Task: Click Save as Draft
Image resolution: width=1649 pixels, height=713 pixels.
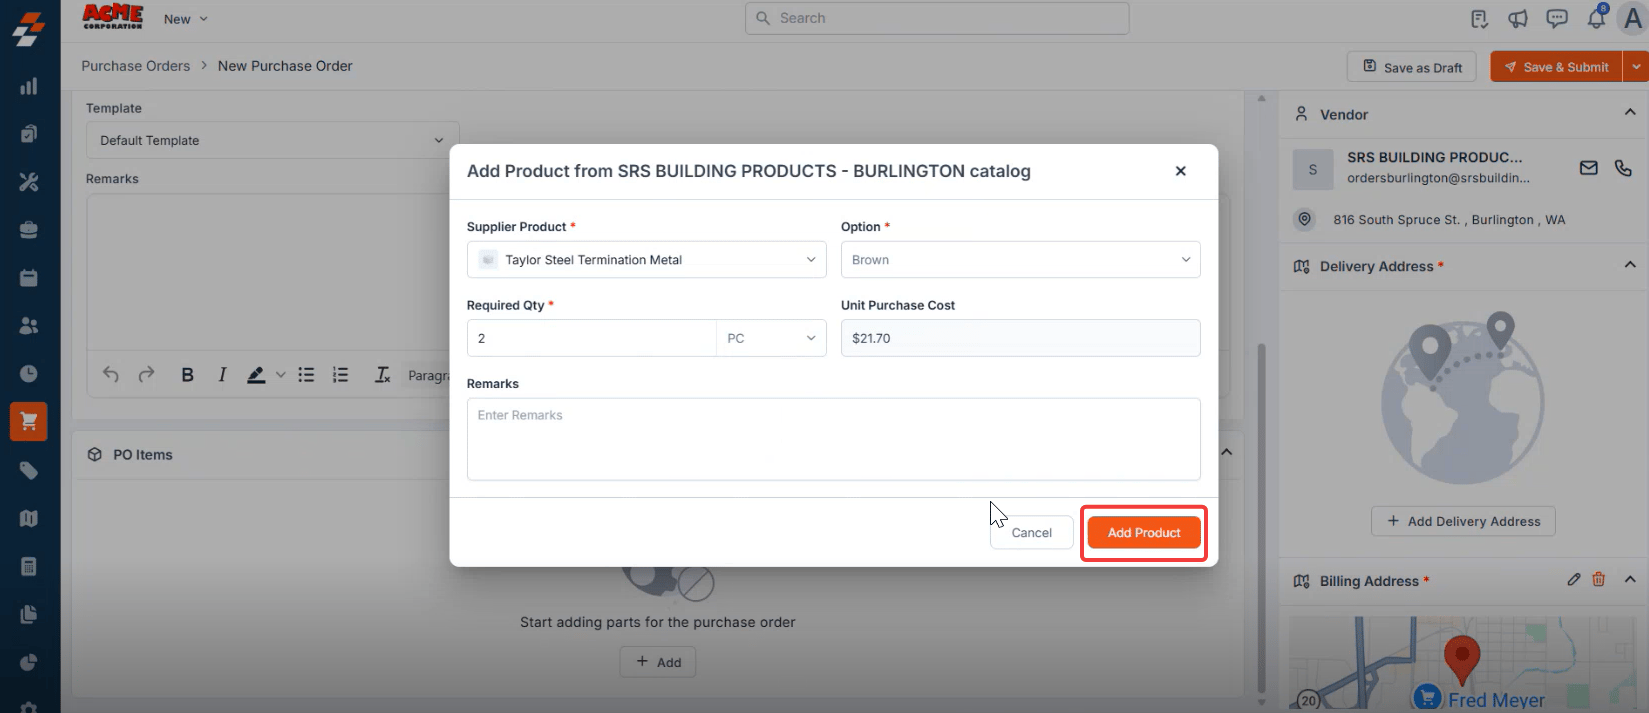Action: 1412,67
